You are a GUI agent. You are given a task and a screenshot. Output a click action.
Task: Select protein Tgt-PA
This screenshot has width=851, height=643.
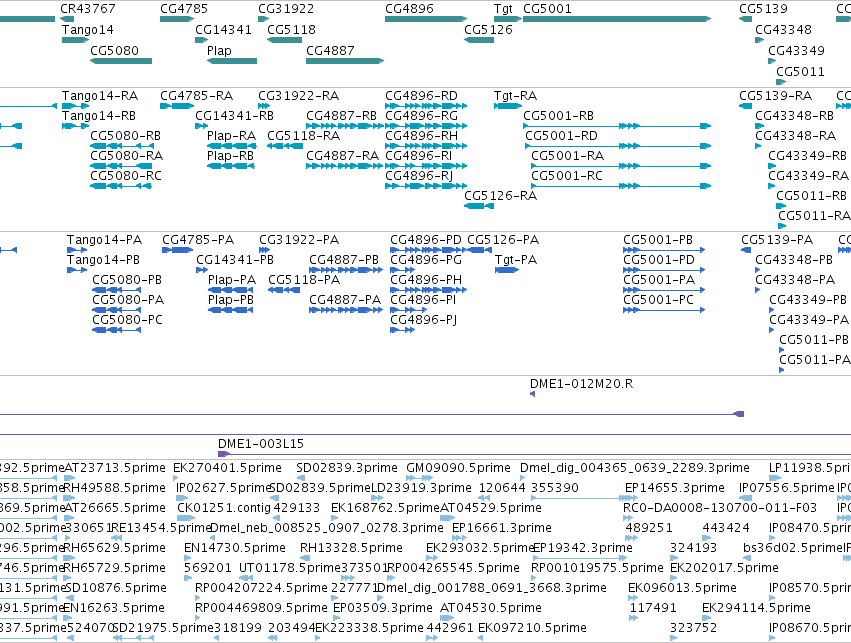tap(516, 260)
